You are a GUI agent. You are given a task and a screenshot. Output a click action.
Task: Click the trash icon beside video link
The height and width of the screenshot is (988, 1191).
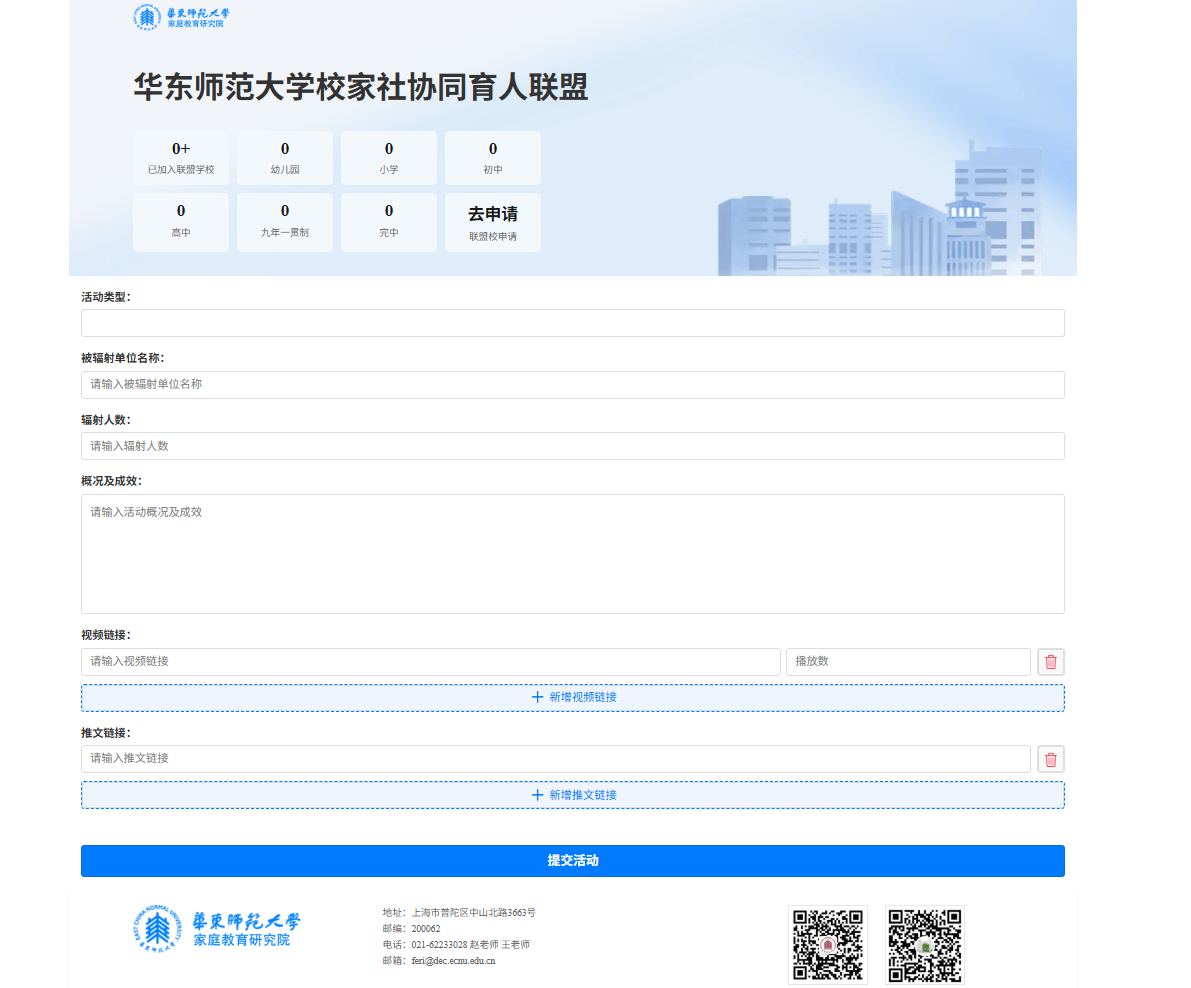coord(1050,662)
